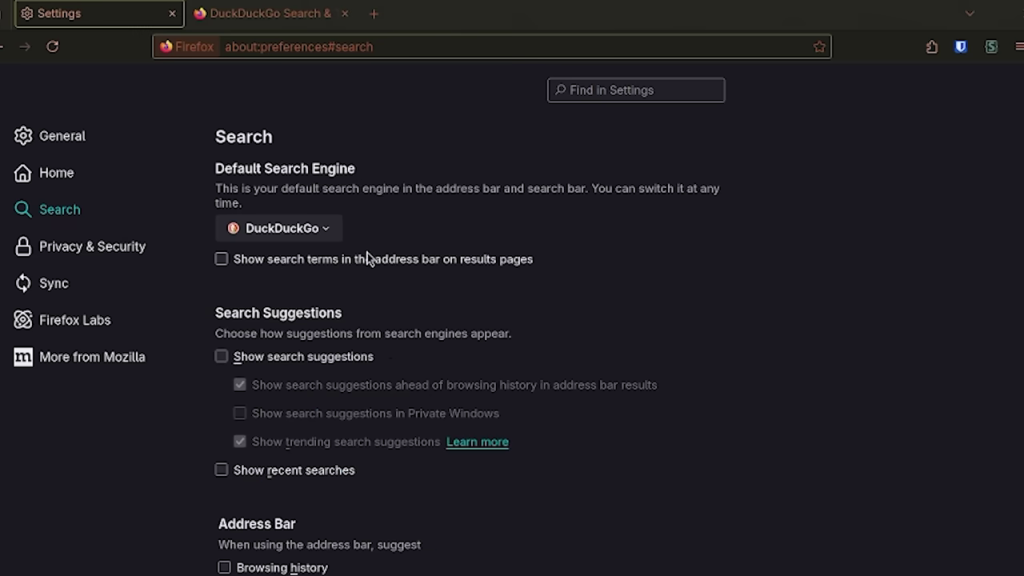
Task: Focus the Find in Settings field
Action: (636, 90)
